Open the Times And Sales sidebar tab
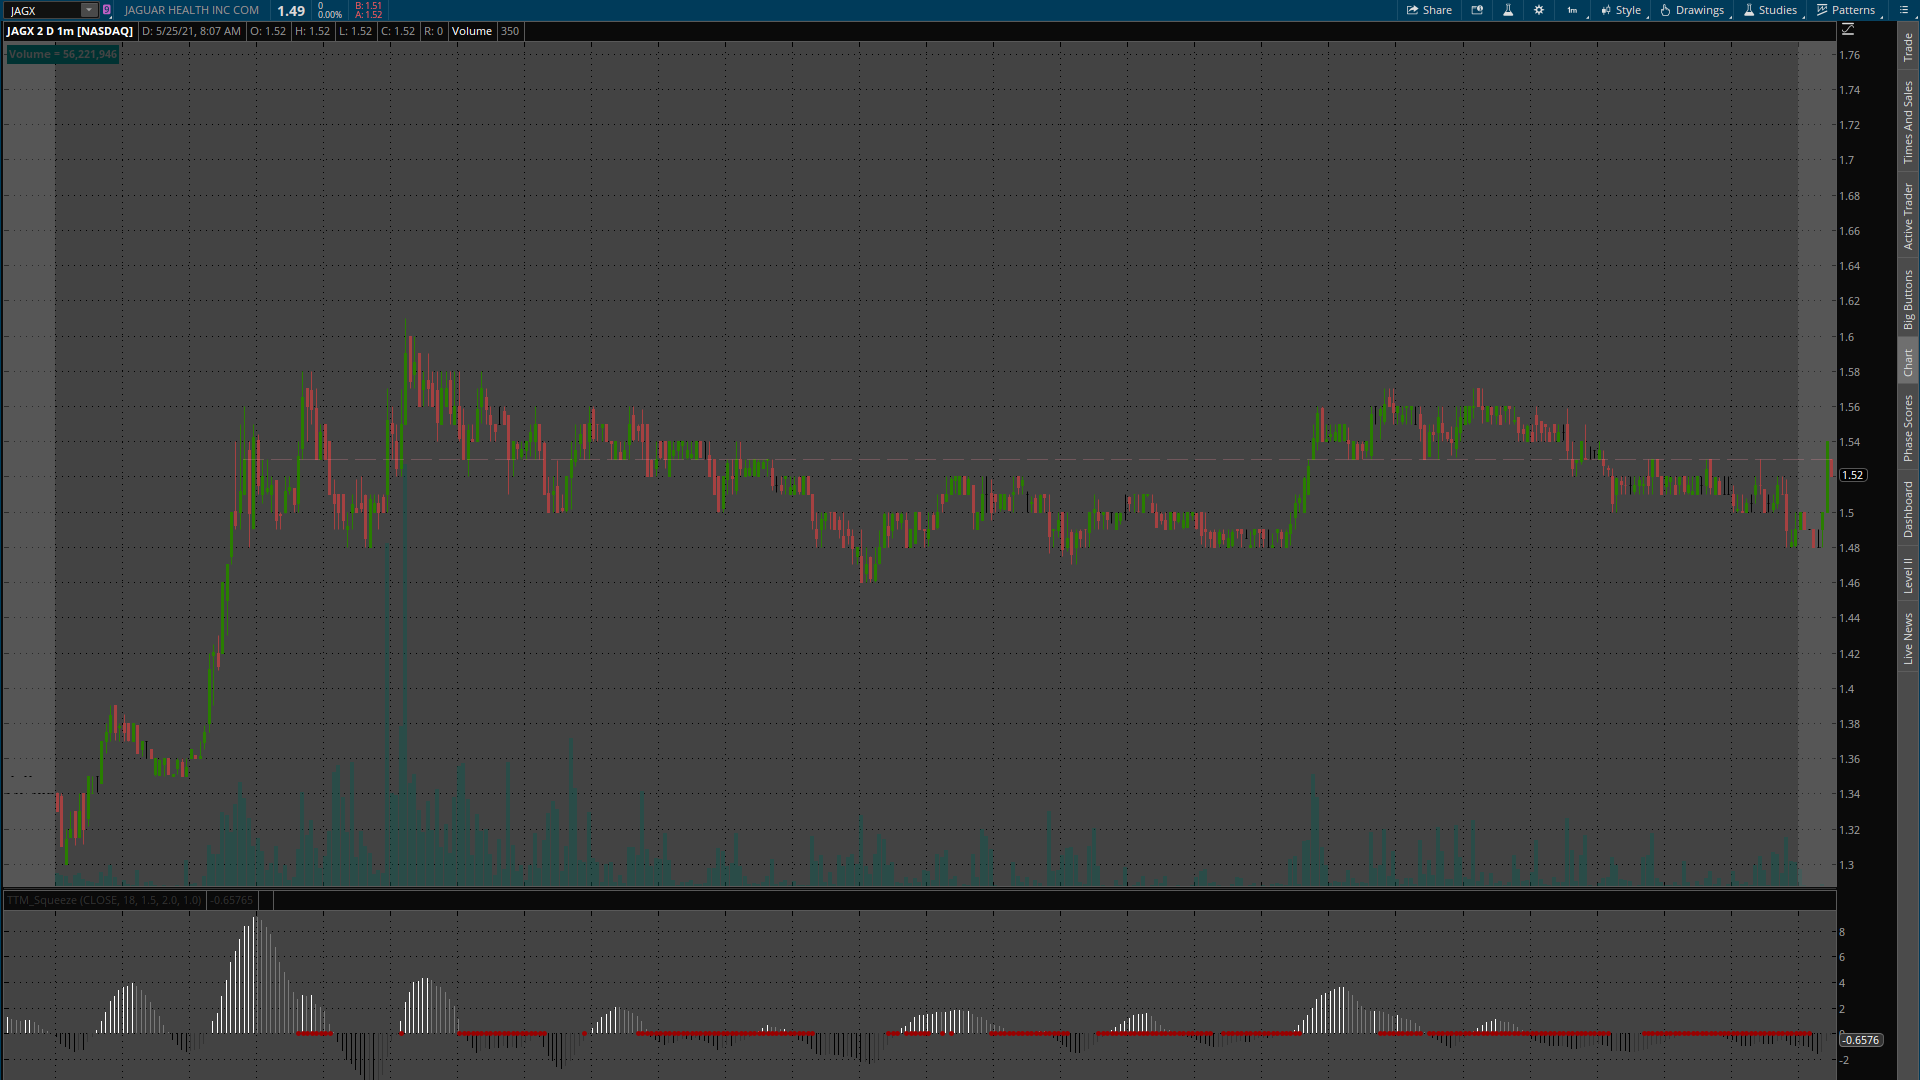Image resolution: width=1920 pixels, height=1080 pixels. pyautogui.click(x=1908, y=122)
